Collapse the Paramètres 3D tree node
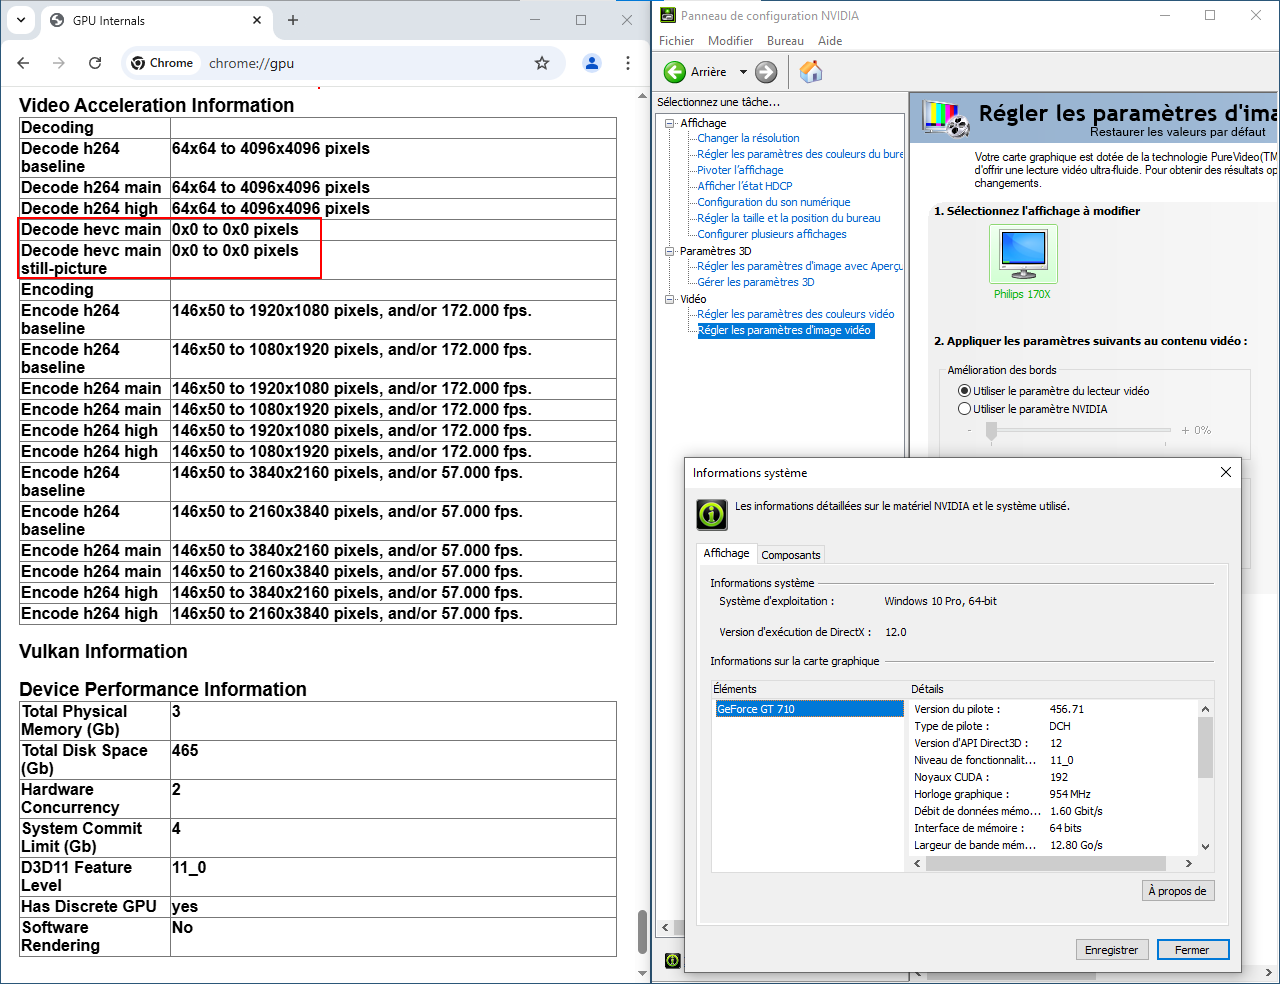 (670, 251)
